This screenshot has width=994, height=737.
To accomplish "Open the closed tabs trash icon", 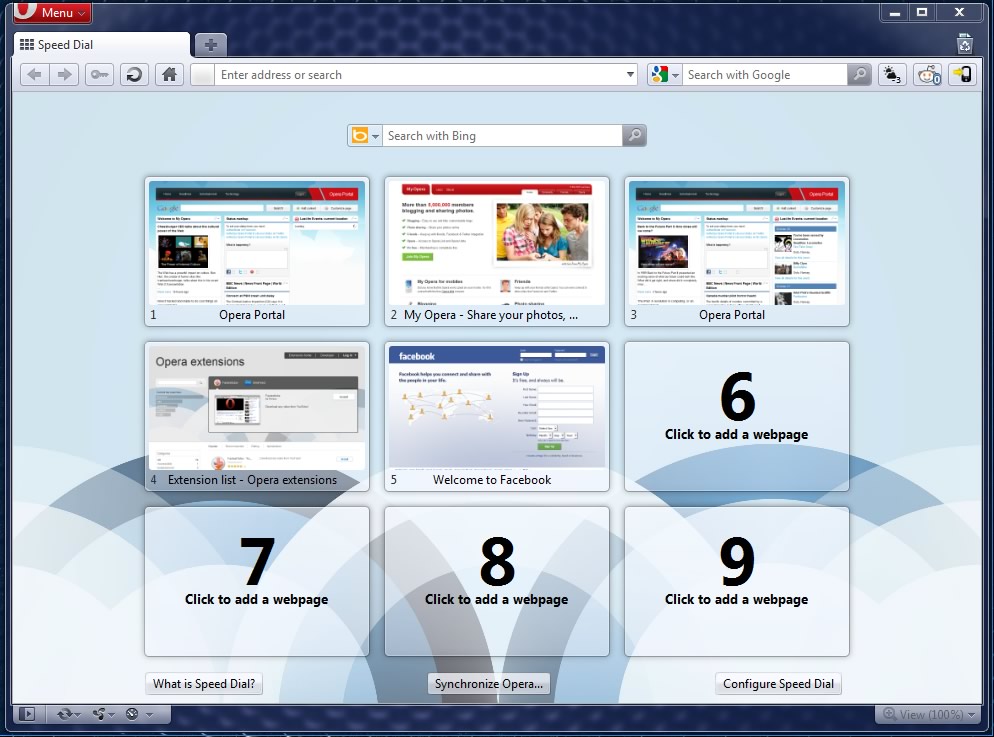I will [964, 44].
